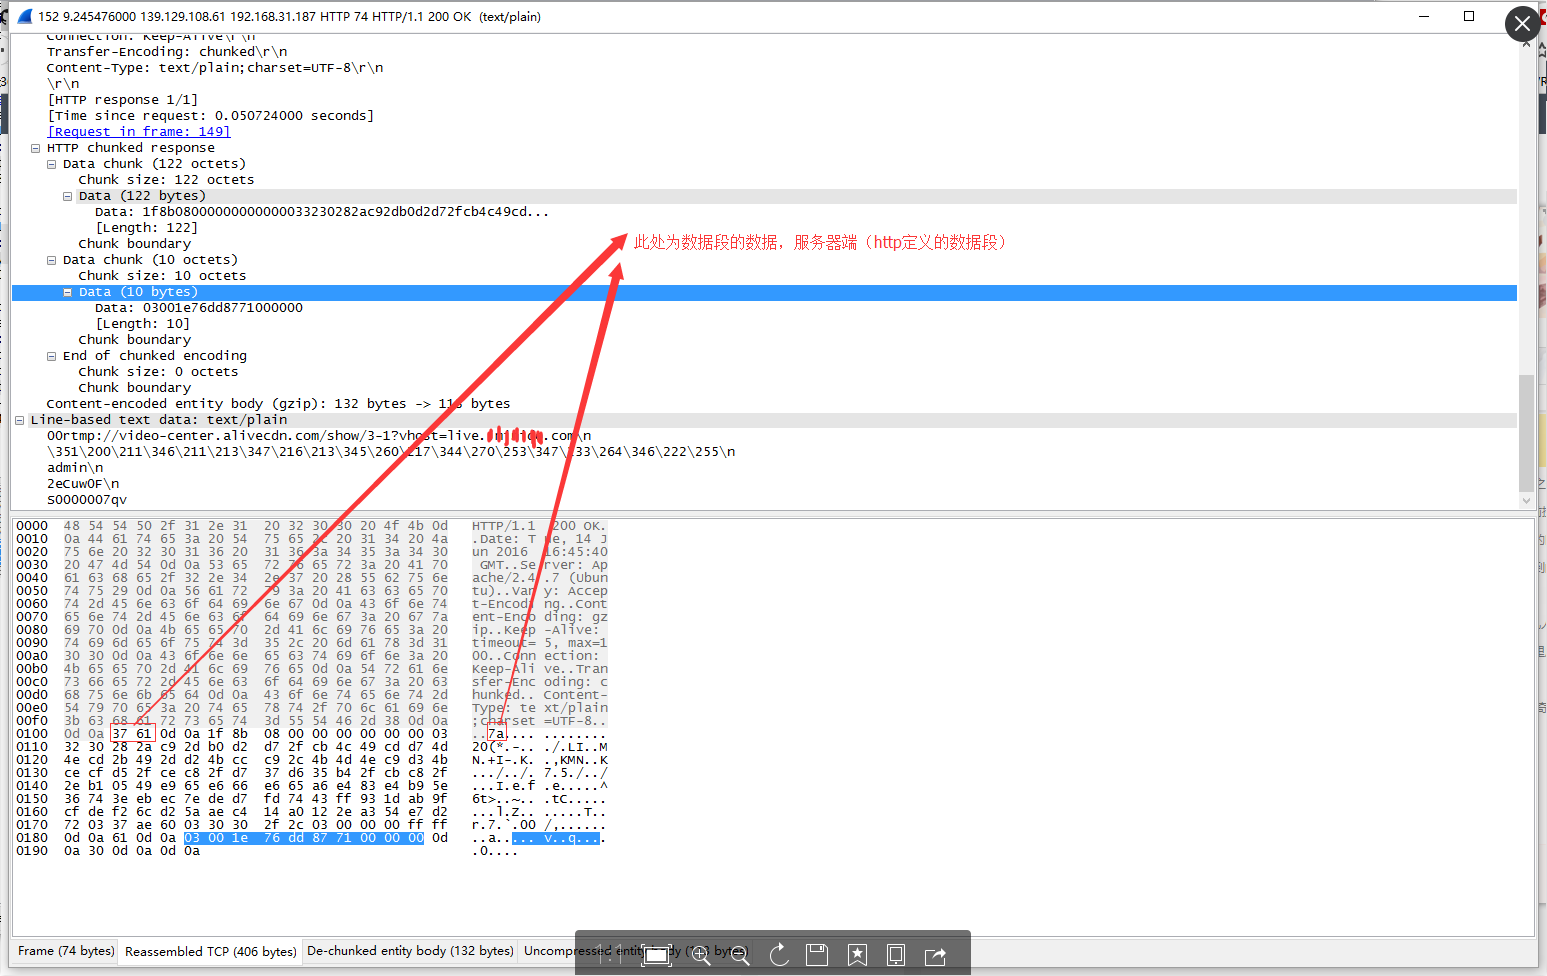Share the image with the share arrow icon

pyautogui.click(x=935, y=955)
